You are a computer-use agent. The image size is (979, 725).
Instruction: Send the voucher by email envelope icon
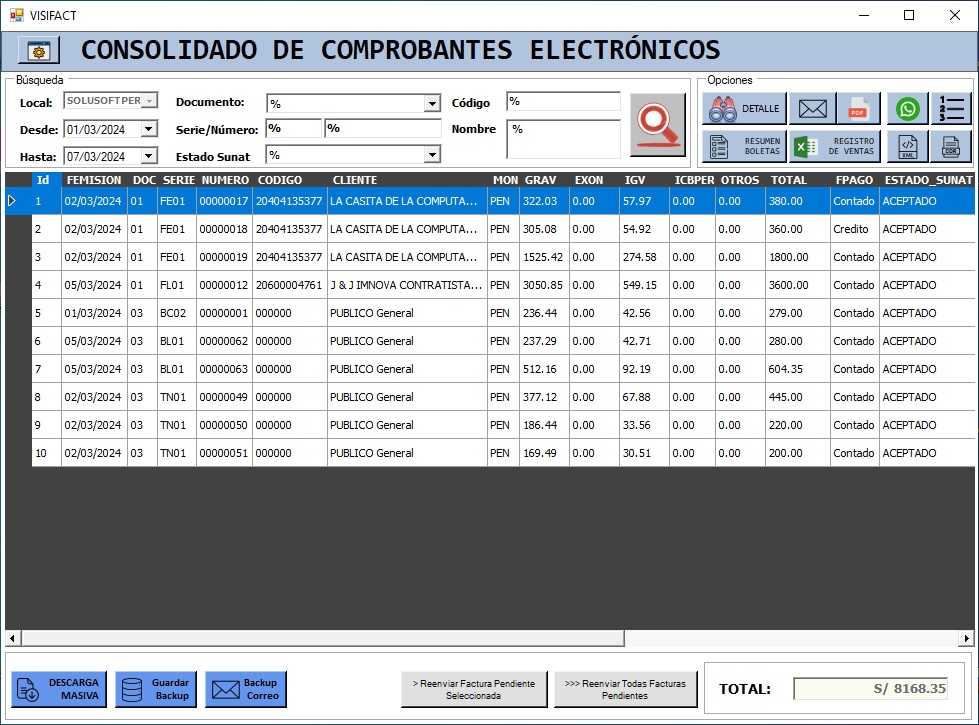pos(814,109)
